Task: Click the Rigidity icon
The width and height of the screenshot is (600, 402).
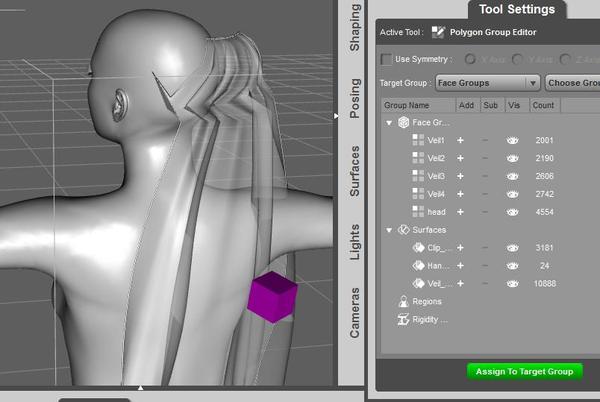Action: (x=403, y=319)
